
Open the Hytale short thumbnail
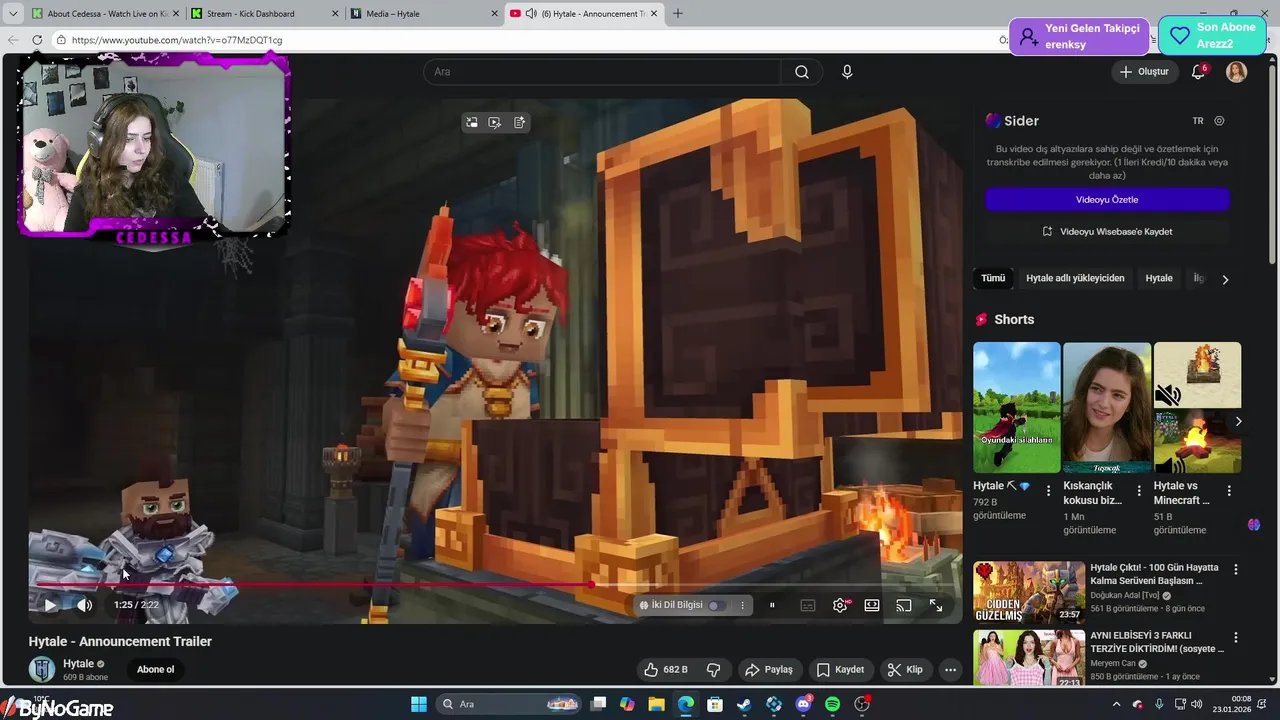[x=1017, y=408]
